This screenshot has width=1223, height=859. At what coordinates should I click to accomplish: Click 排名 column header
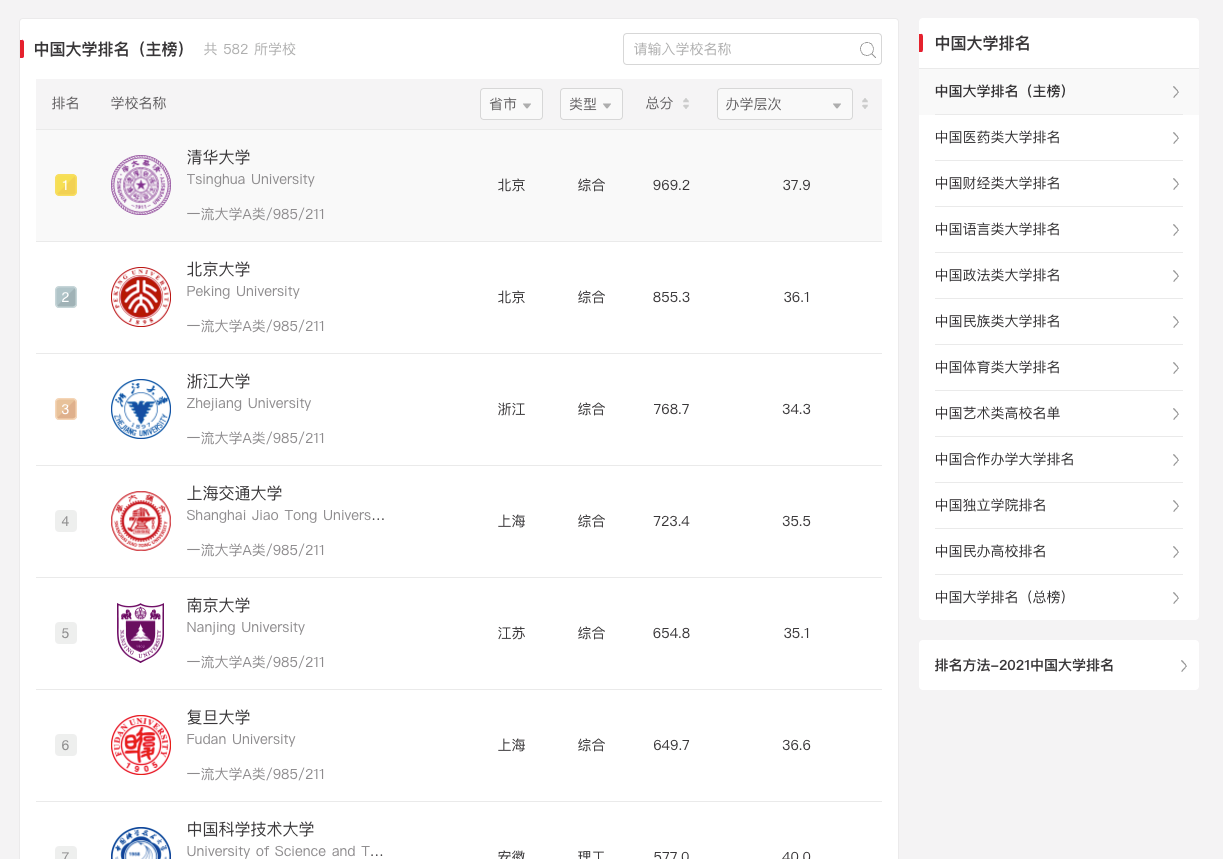click(x=66, y=104)
